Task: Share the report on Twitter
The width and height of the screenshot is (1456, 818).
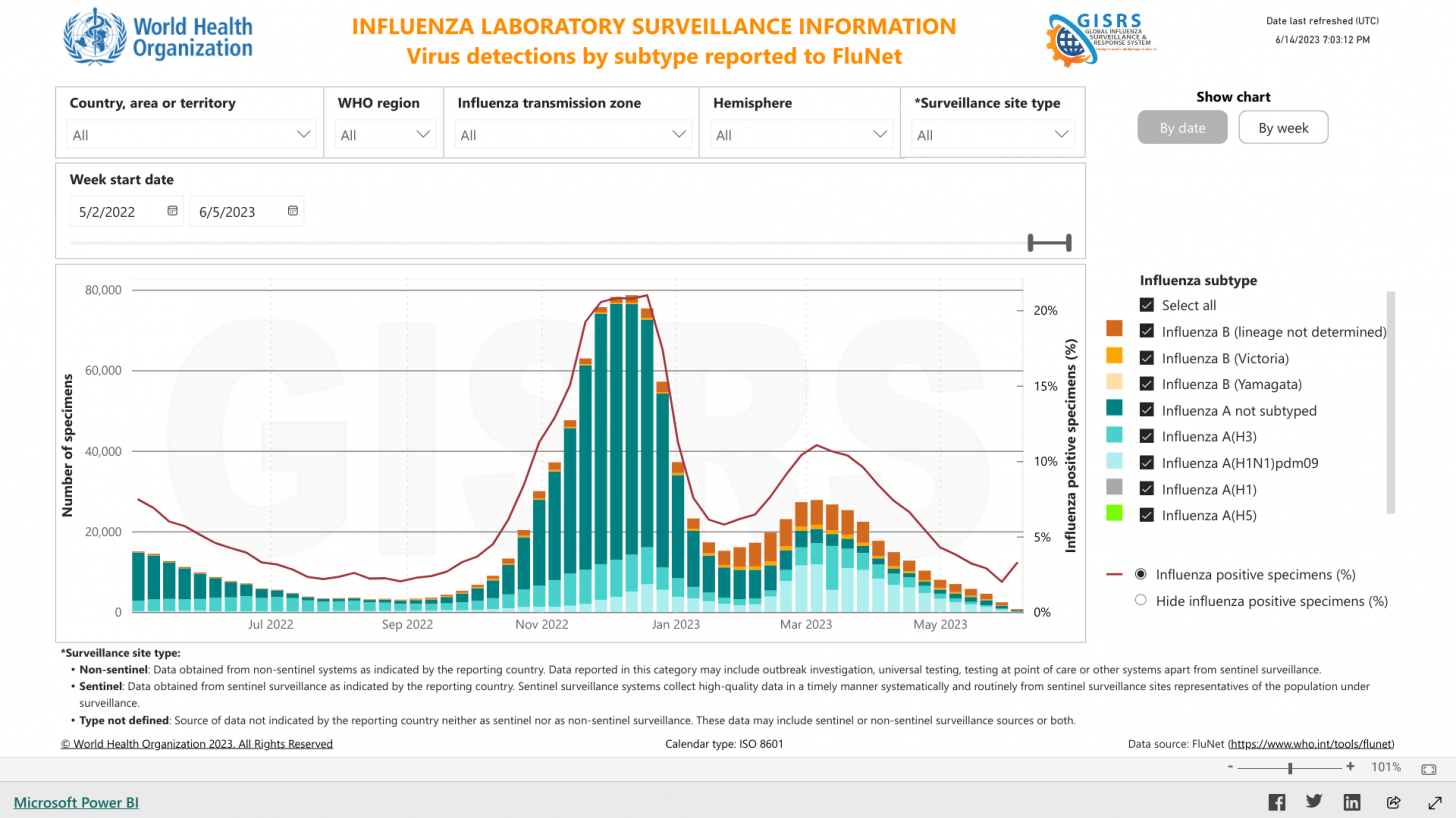Action: tap(1314, 801)
